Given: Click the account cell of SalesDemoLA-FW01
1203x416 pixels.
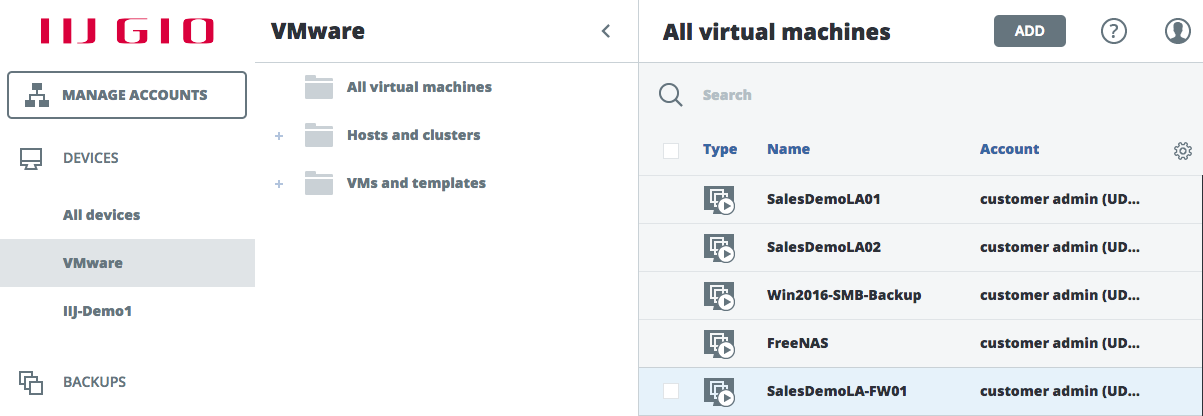Looking at the screenshot, I should (x=1060, y=391).
